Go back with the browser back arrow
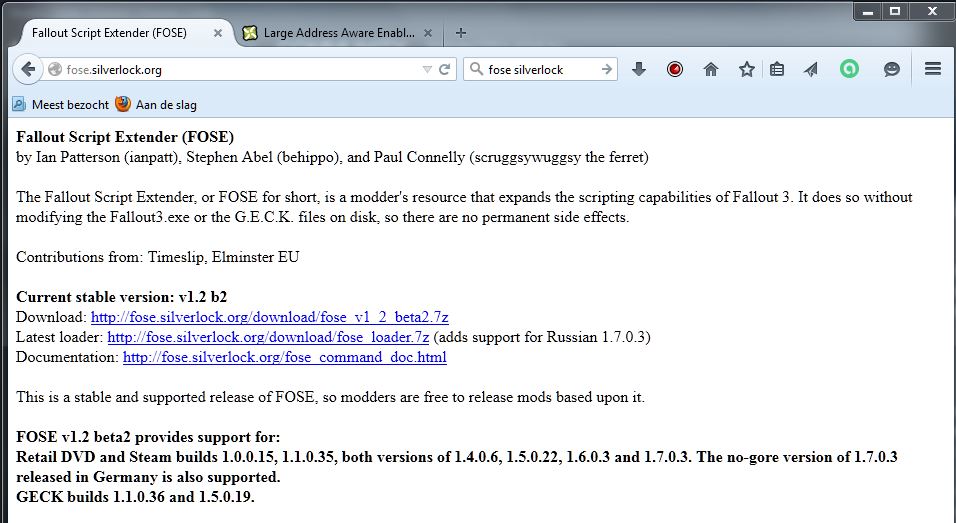Image resolution: width=956 pixels, height=523 pixels. tap(27, 69)
